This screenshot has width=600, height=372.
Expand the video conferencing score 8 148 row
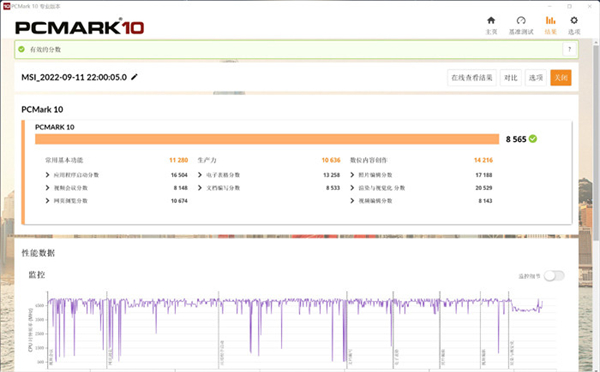116,188
